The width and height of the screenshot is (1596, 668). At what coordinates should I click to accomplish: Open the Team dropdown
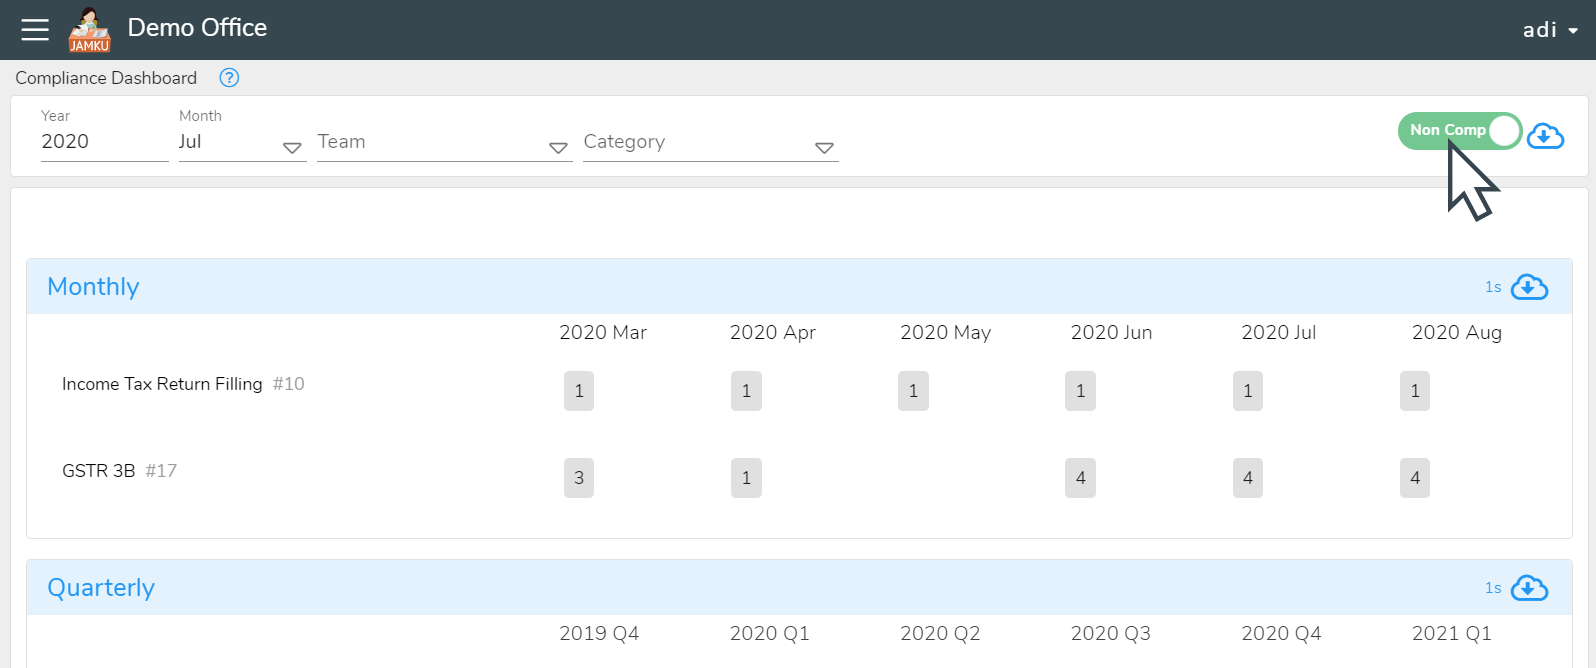(444, 143)
